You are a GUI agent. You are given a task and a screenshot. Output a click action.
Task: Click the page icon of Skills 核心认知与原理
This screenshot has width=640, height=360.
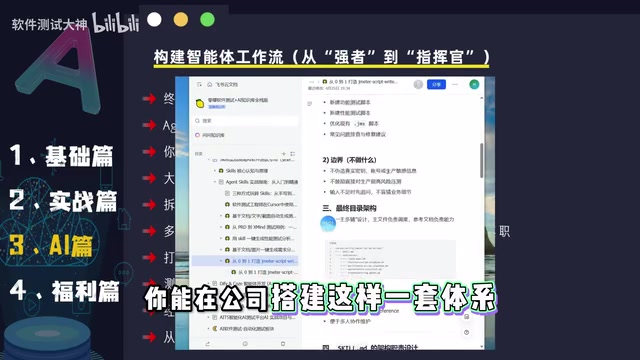[x=221, y=171]
